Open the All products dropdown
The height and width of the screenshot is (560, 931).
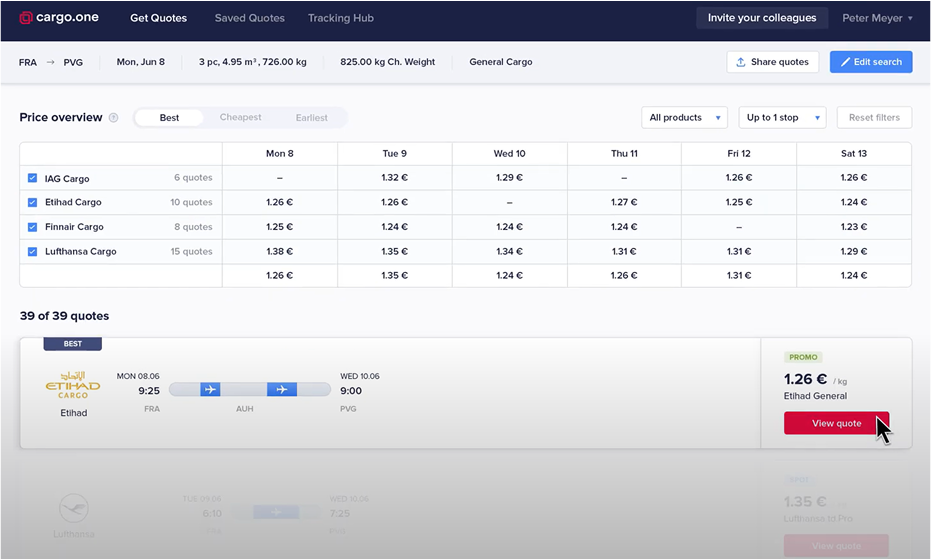coord(685,118)
